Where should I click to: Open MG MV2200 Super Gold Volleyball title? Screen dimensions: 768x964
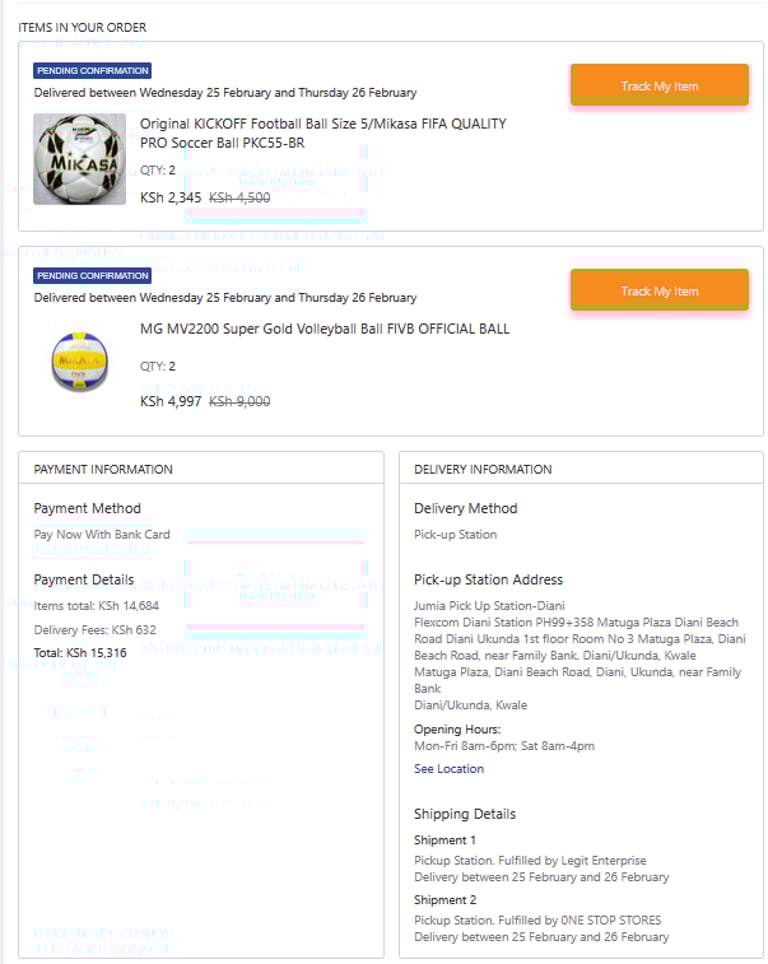(x=325, y=329)
